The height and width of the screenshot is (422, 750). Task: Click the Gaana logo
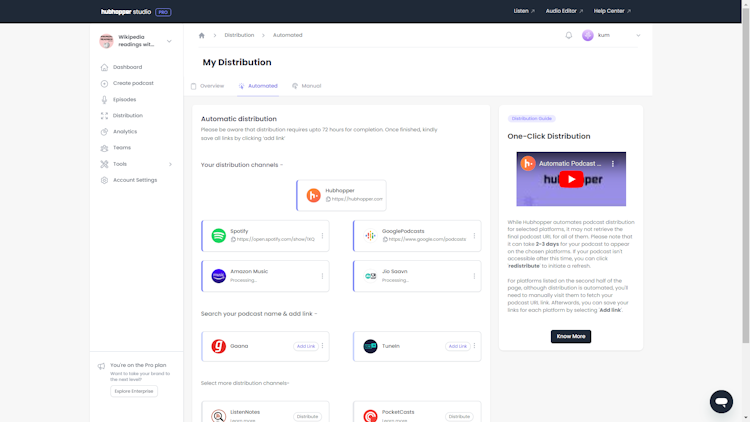(x=219, y=346)
